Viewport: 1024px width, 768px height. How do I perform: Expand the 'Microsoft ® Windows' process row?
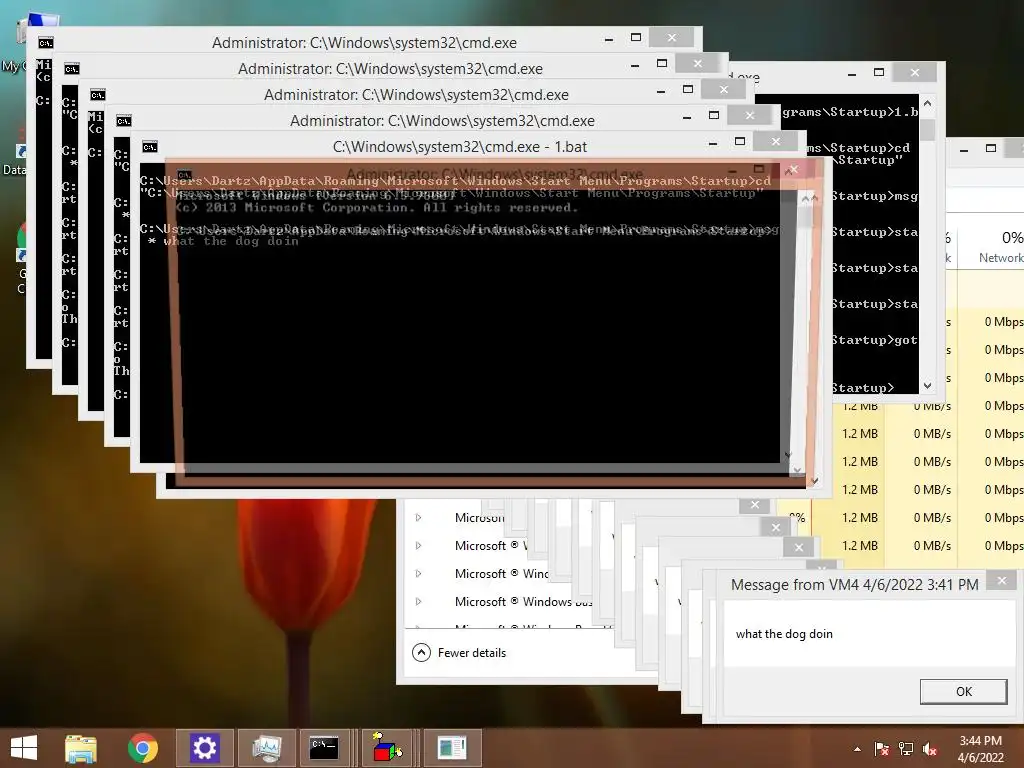point(419,601)
